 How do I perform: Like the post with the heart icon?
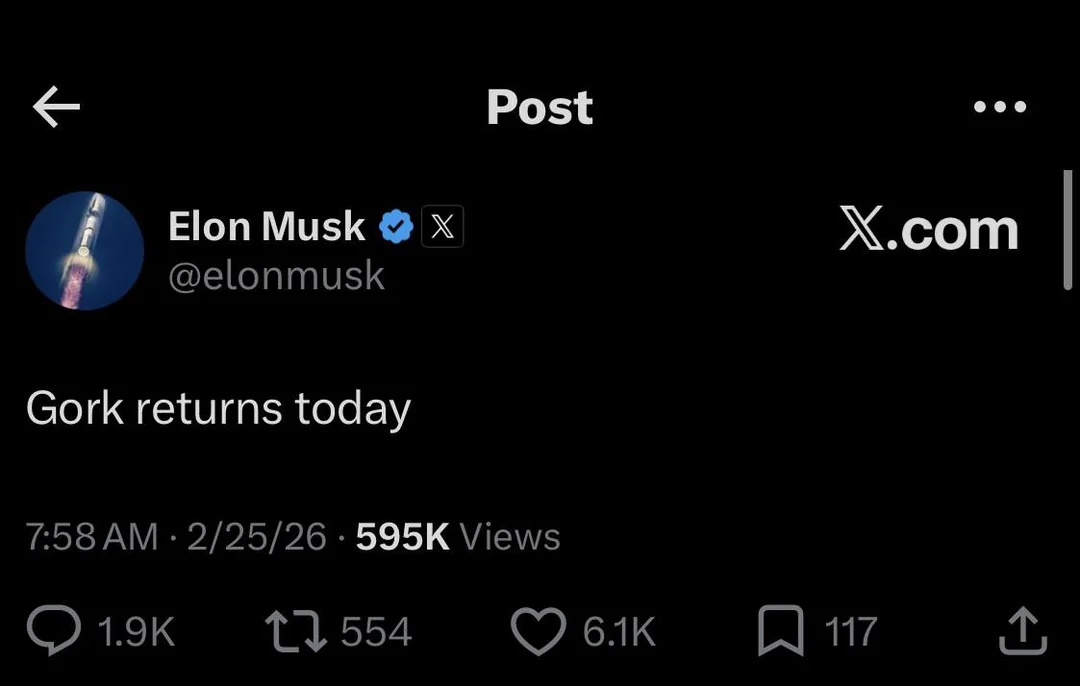[x=539, y=631]
